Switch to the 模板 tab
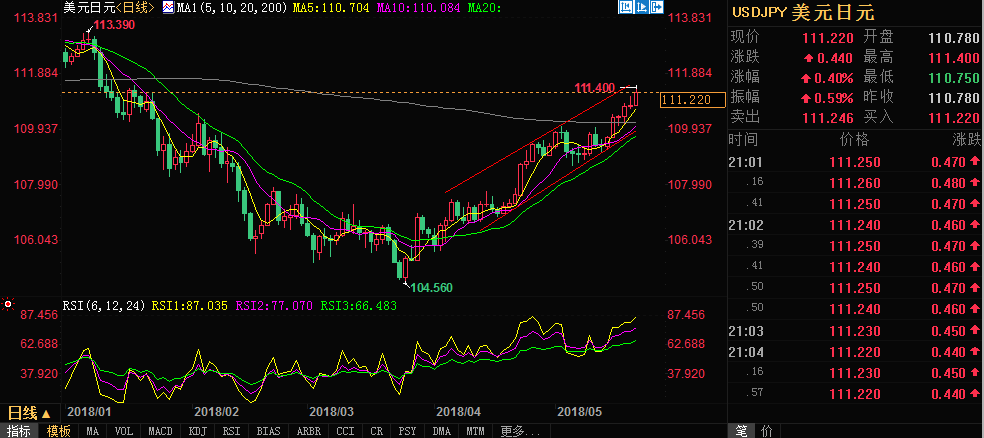 click(x=58, y=431)
